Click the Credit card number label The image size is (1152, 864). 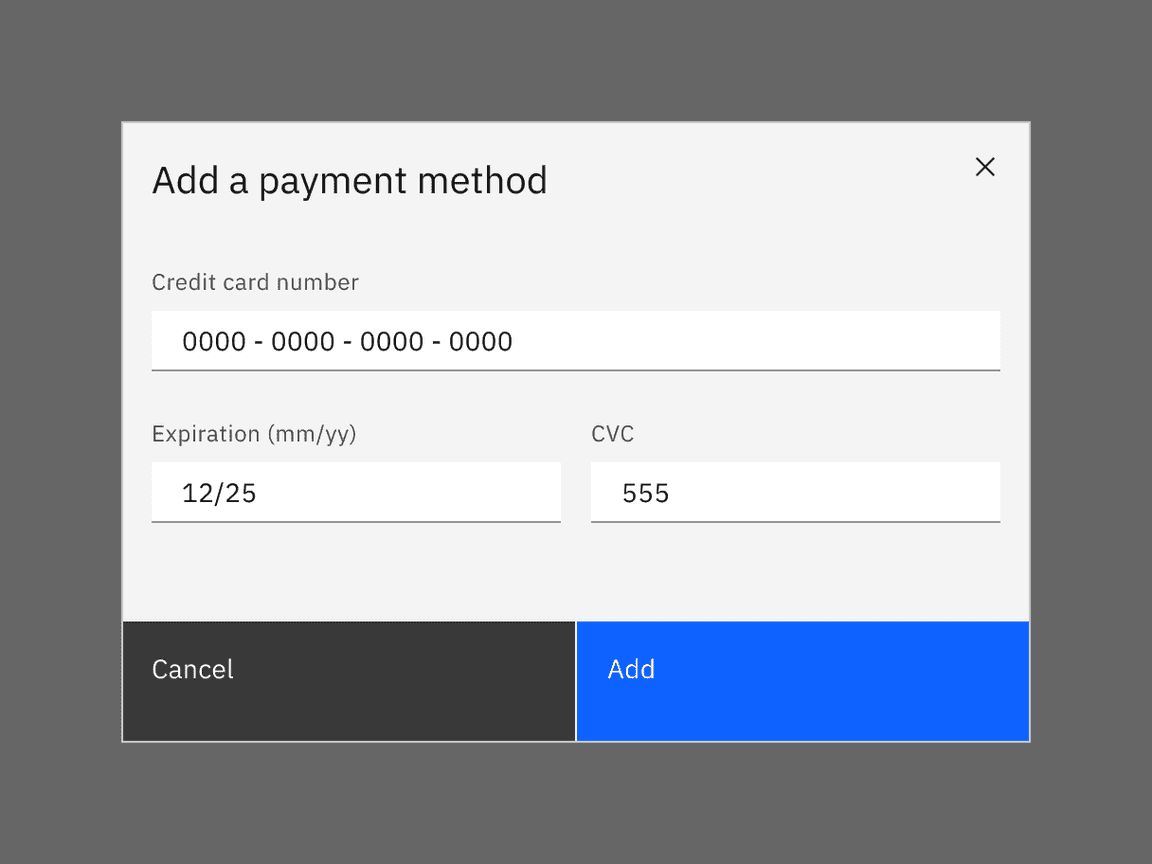[255, 282]
